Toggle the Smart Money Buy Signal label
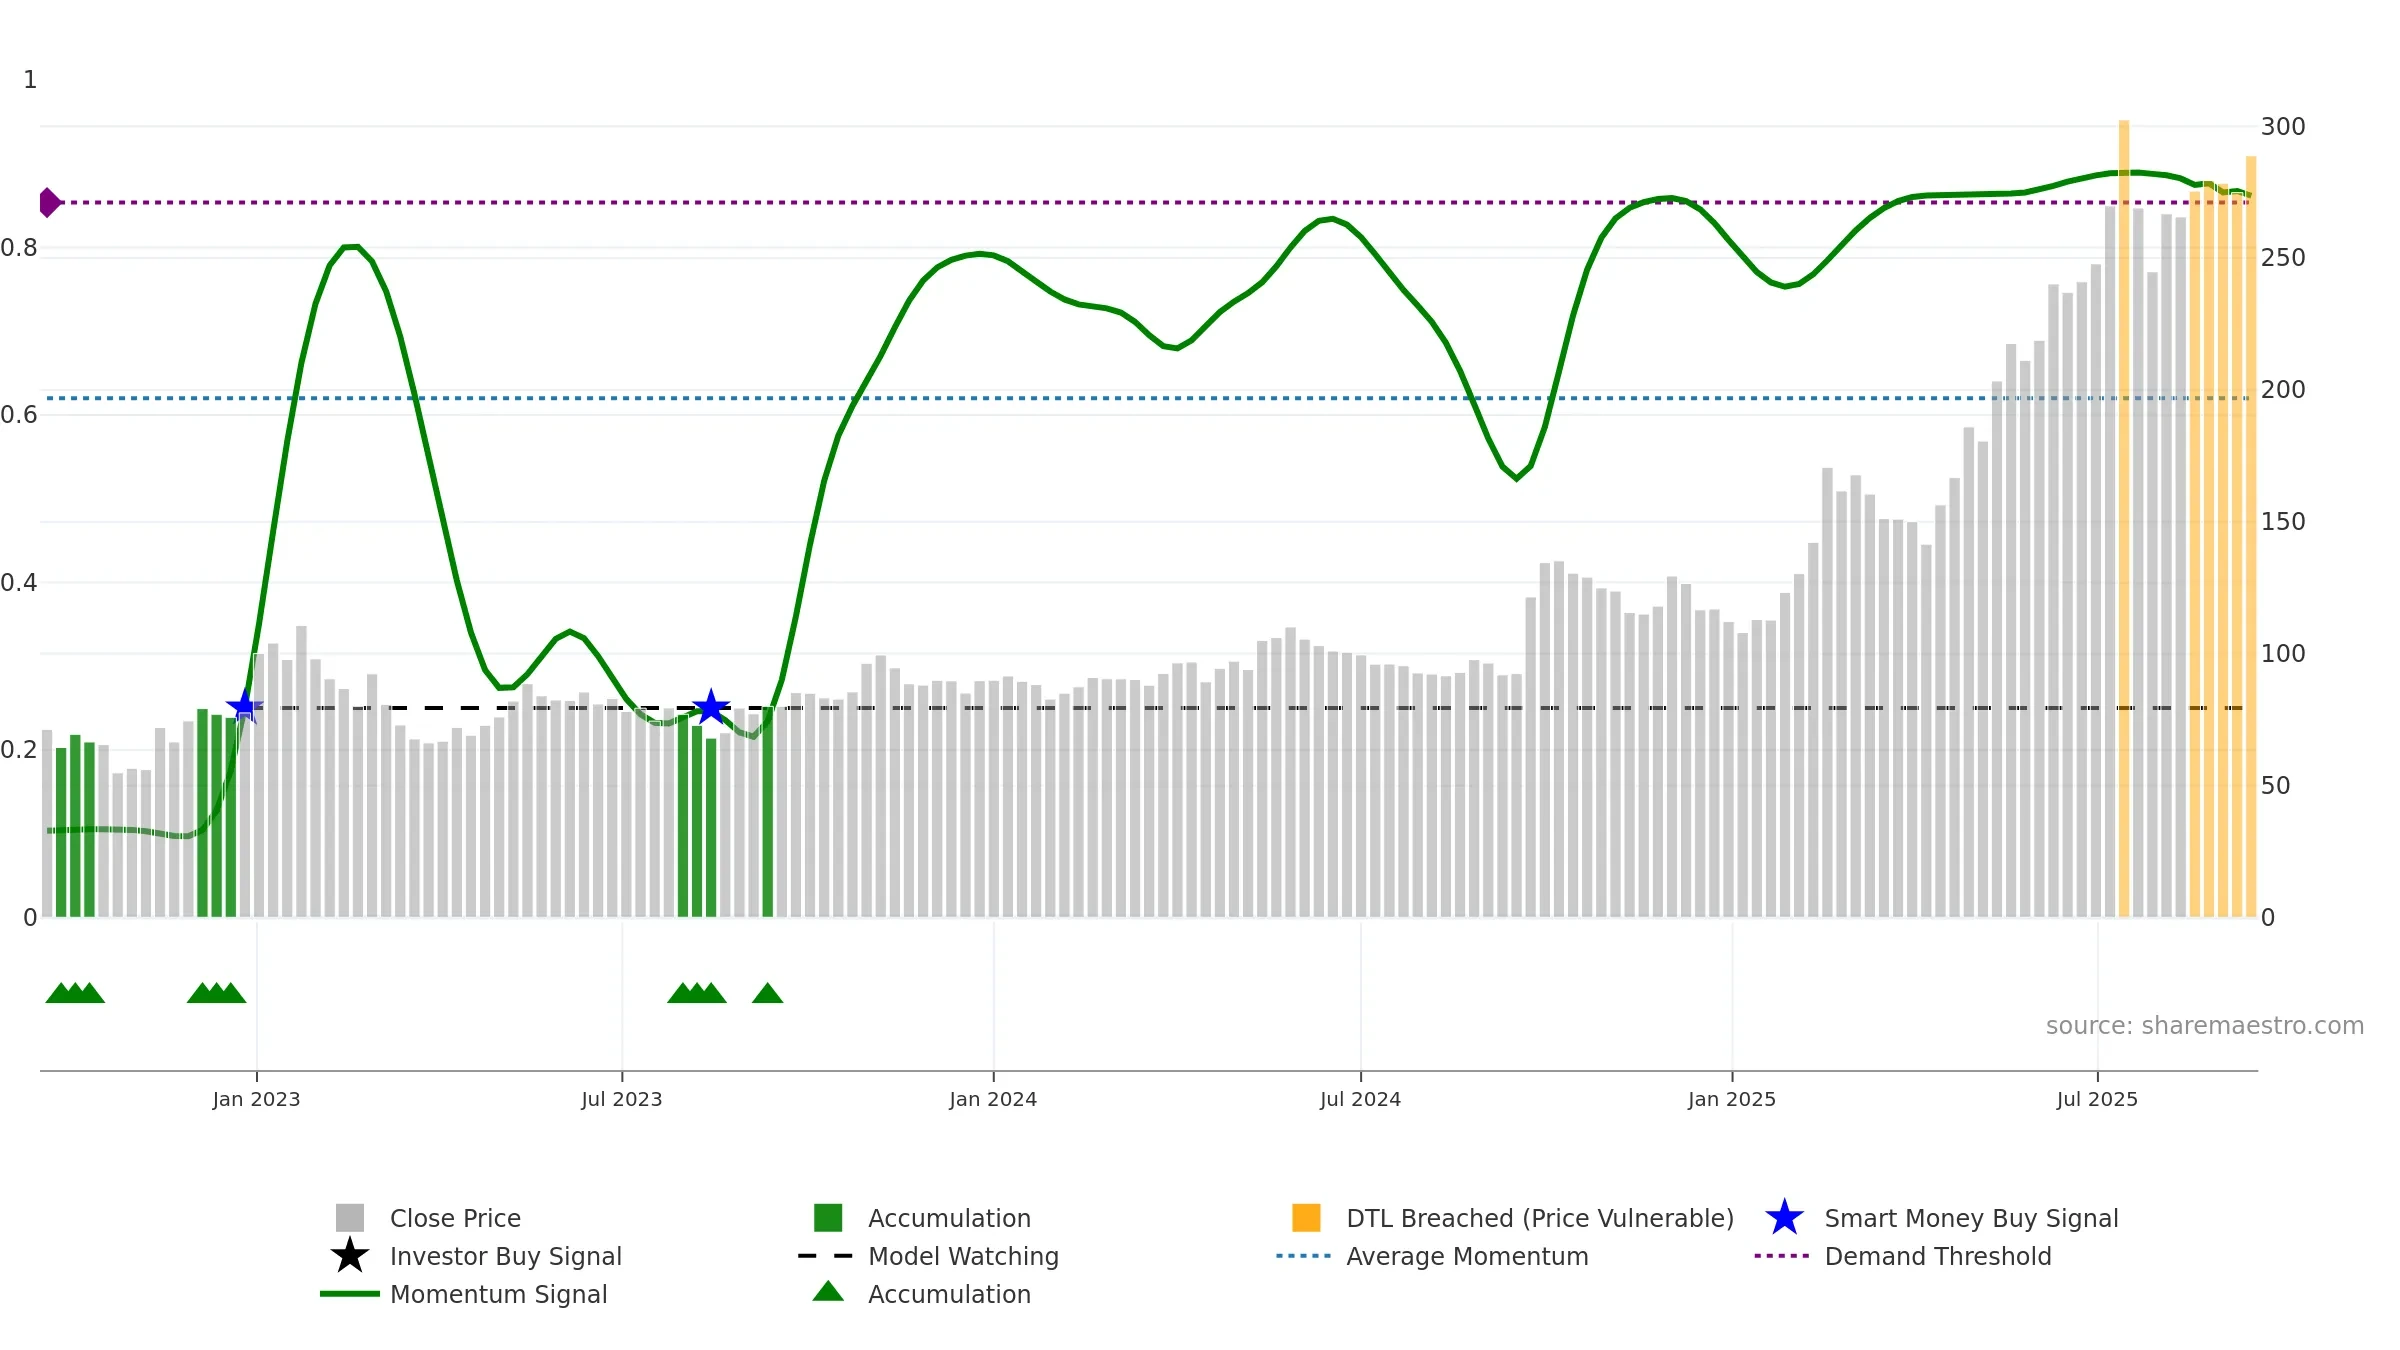This screenshot has height=1350, width=2400. click(x=1971, y=1218)
